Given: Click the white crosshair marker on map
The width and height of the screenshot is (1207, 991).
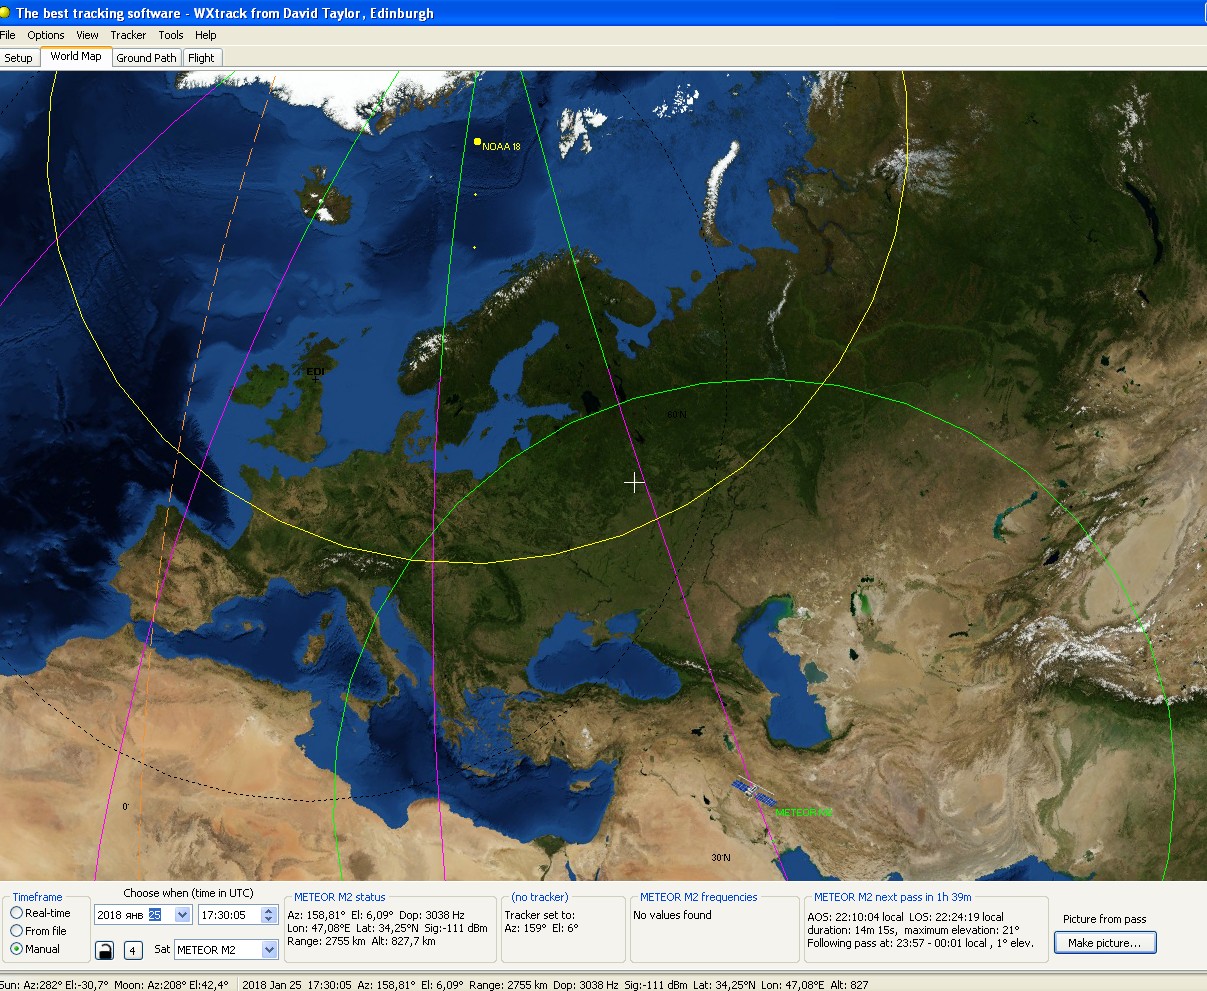Looking at the screenshot, I should click(634, 483).
